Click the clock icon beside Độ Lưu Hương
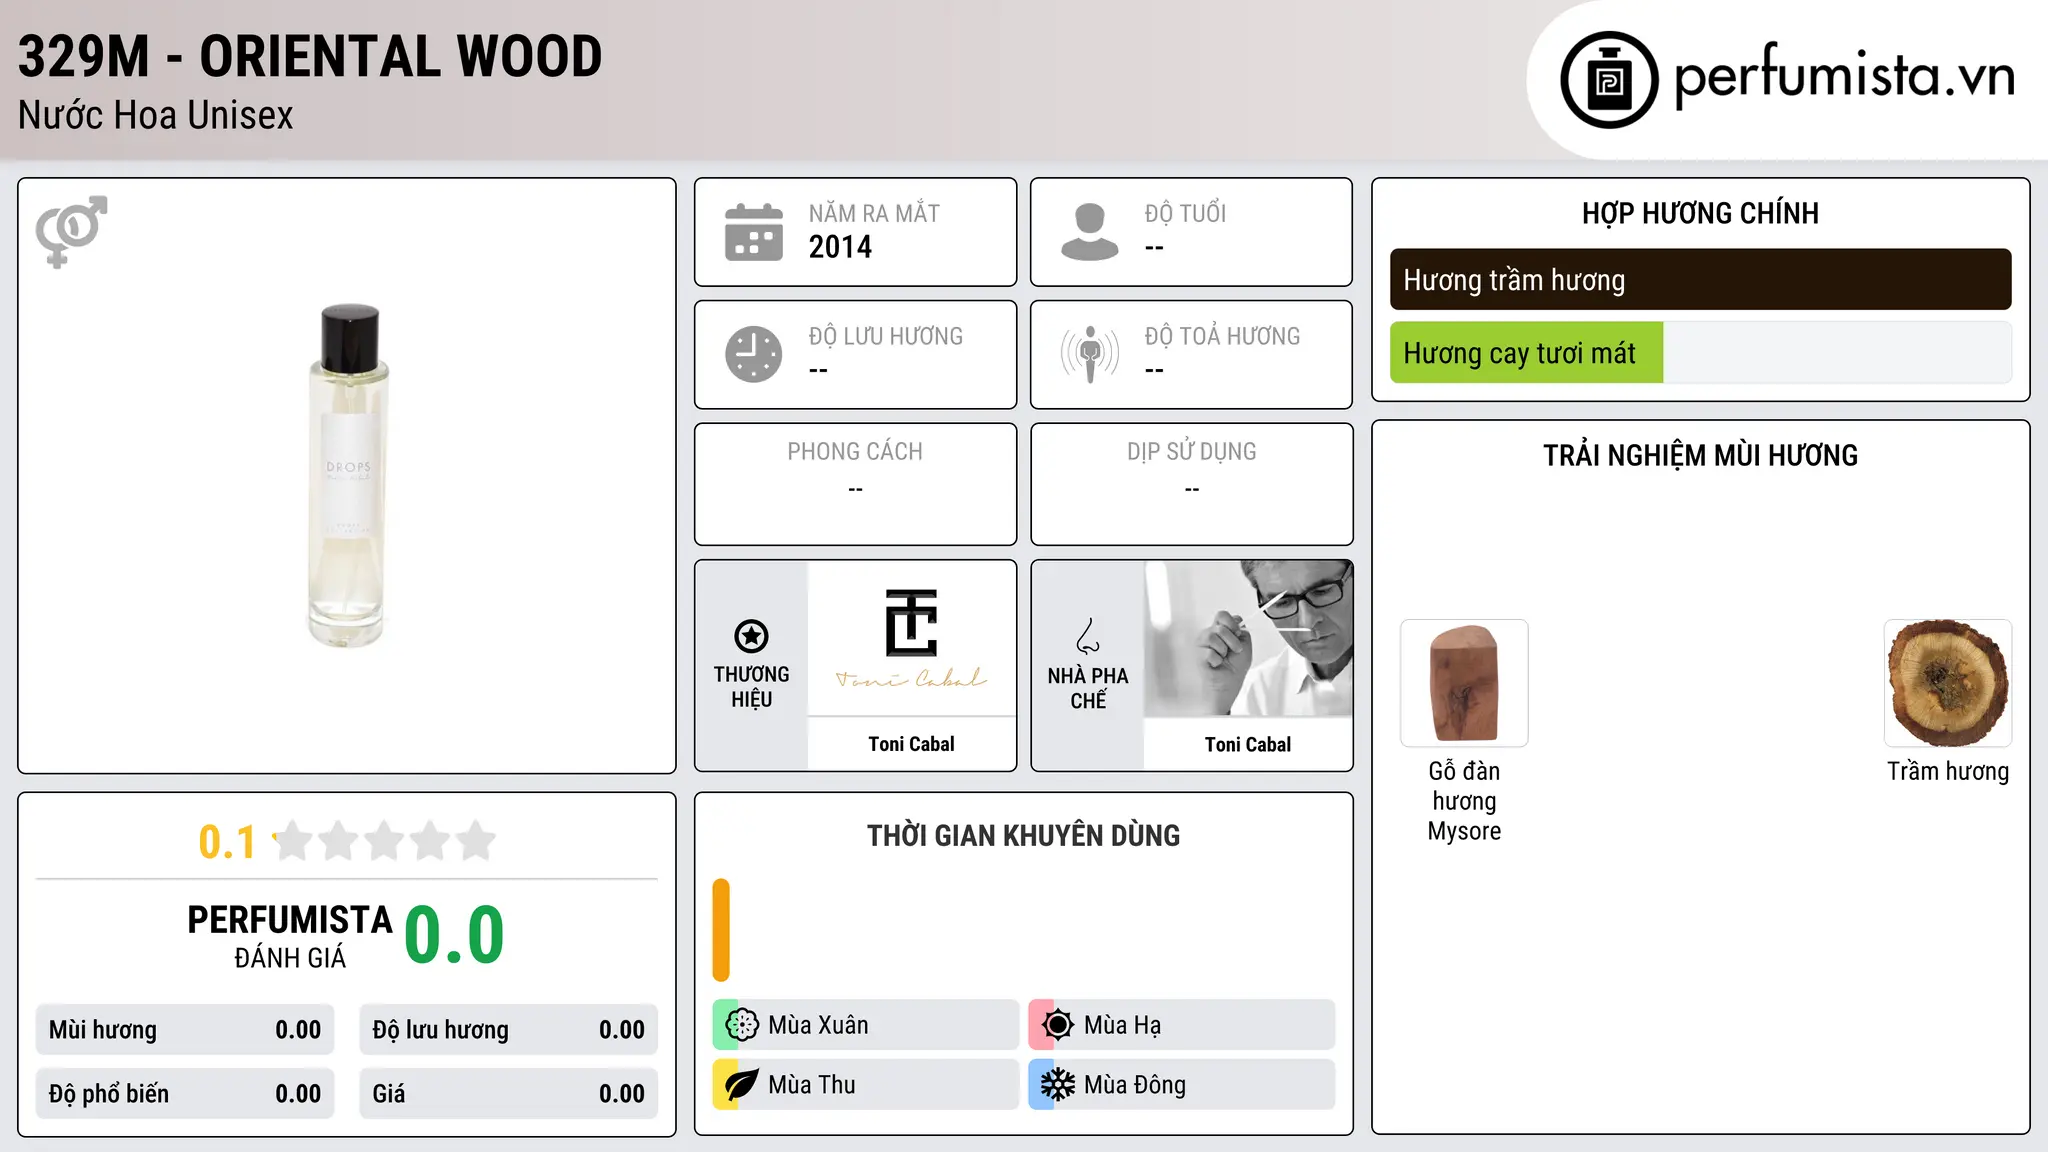 click(753, 354)
